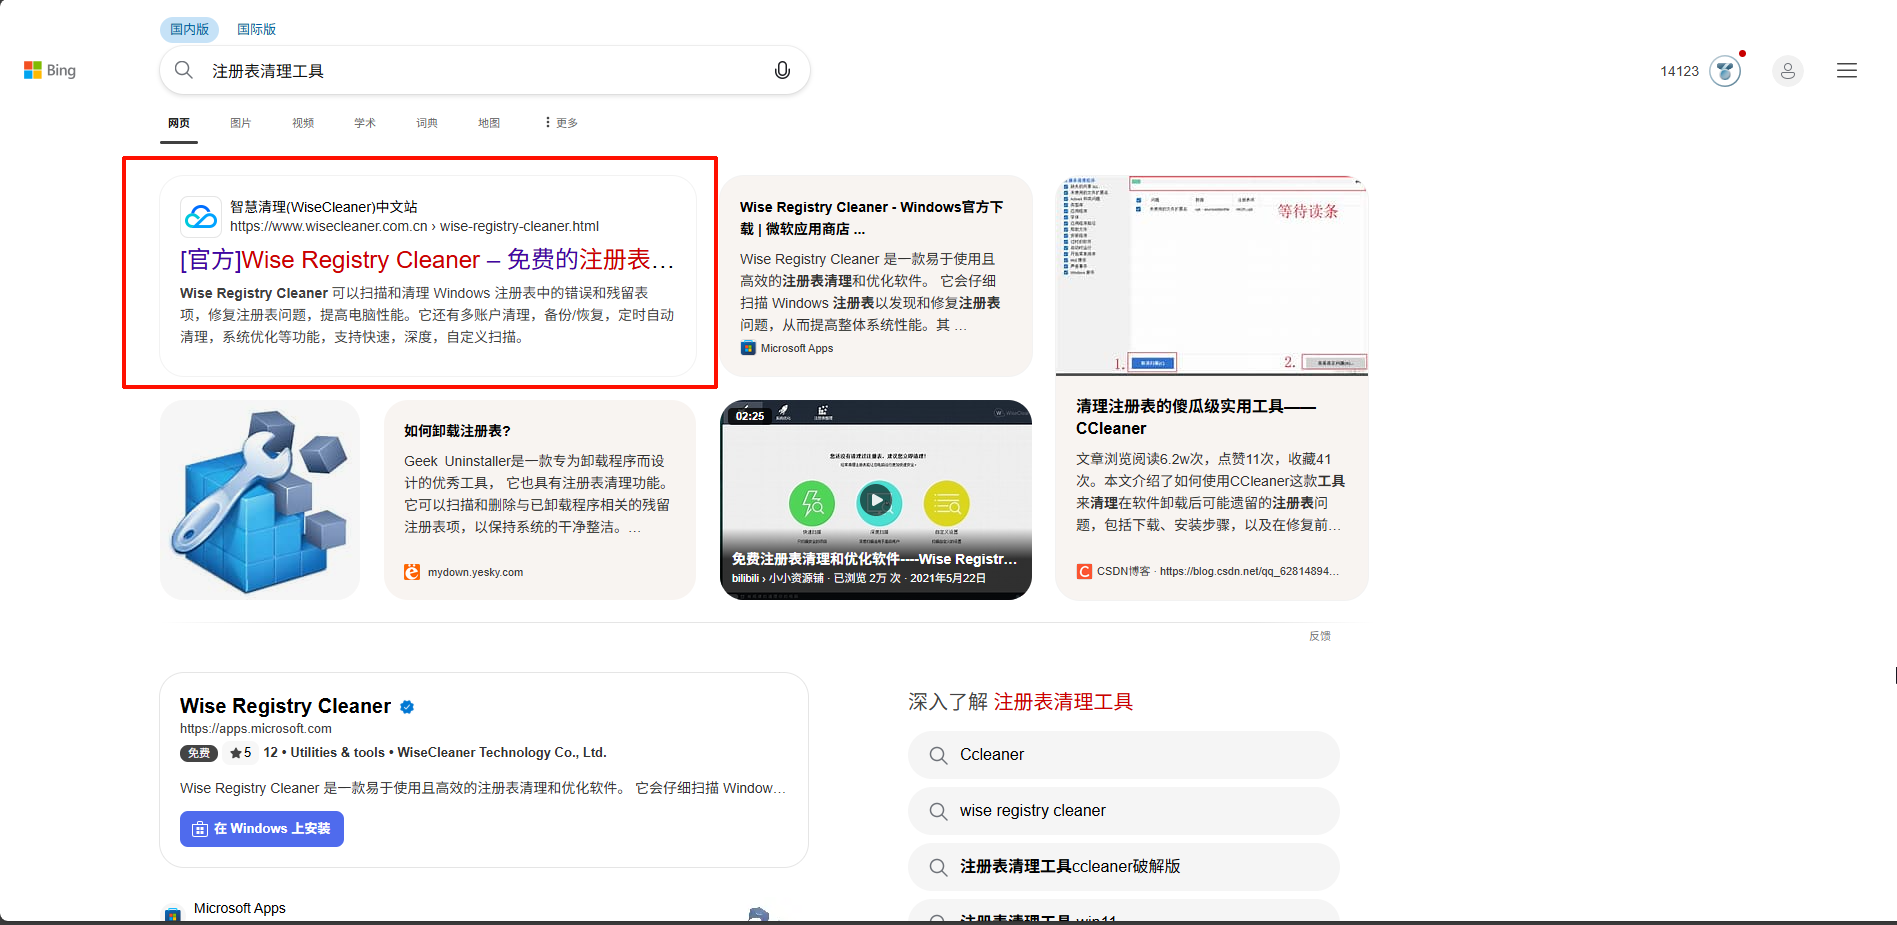Open wisecleaner.com.cn URL link
Viewport: 1897px width, 925px height.
414,227
